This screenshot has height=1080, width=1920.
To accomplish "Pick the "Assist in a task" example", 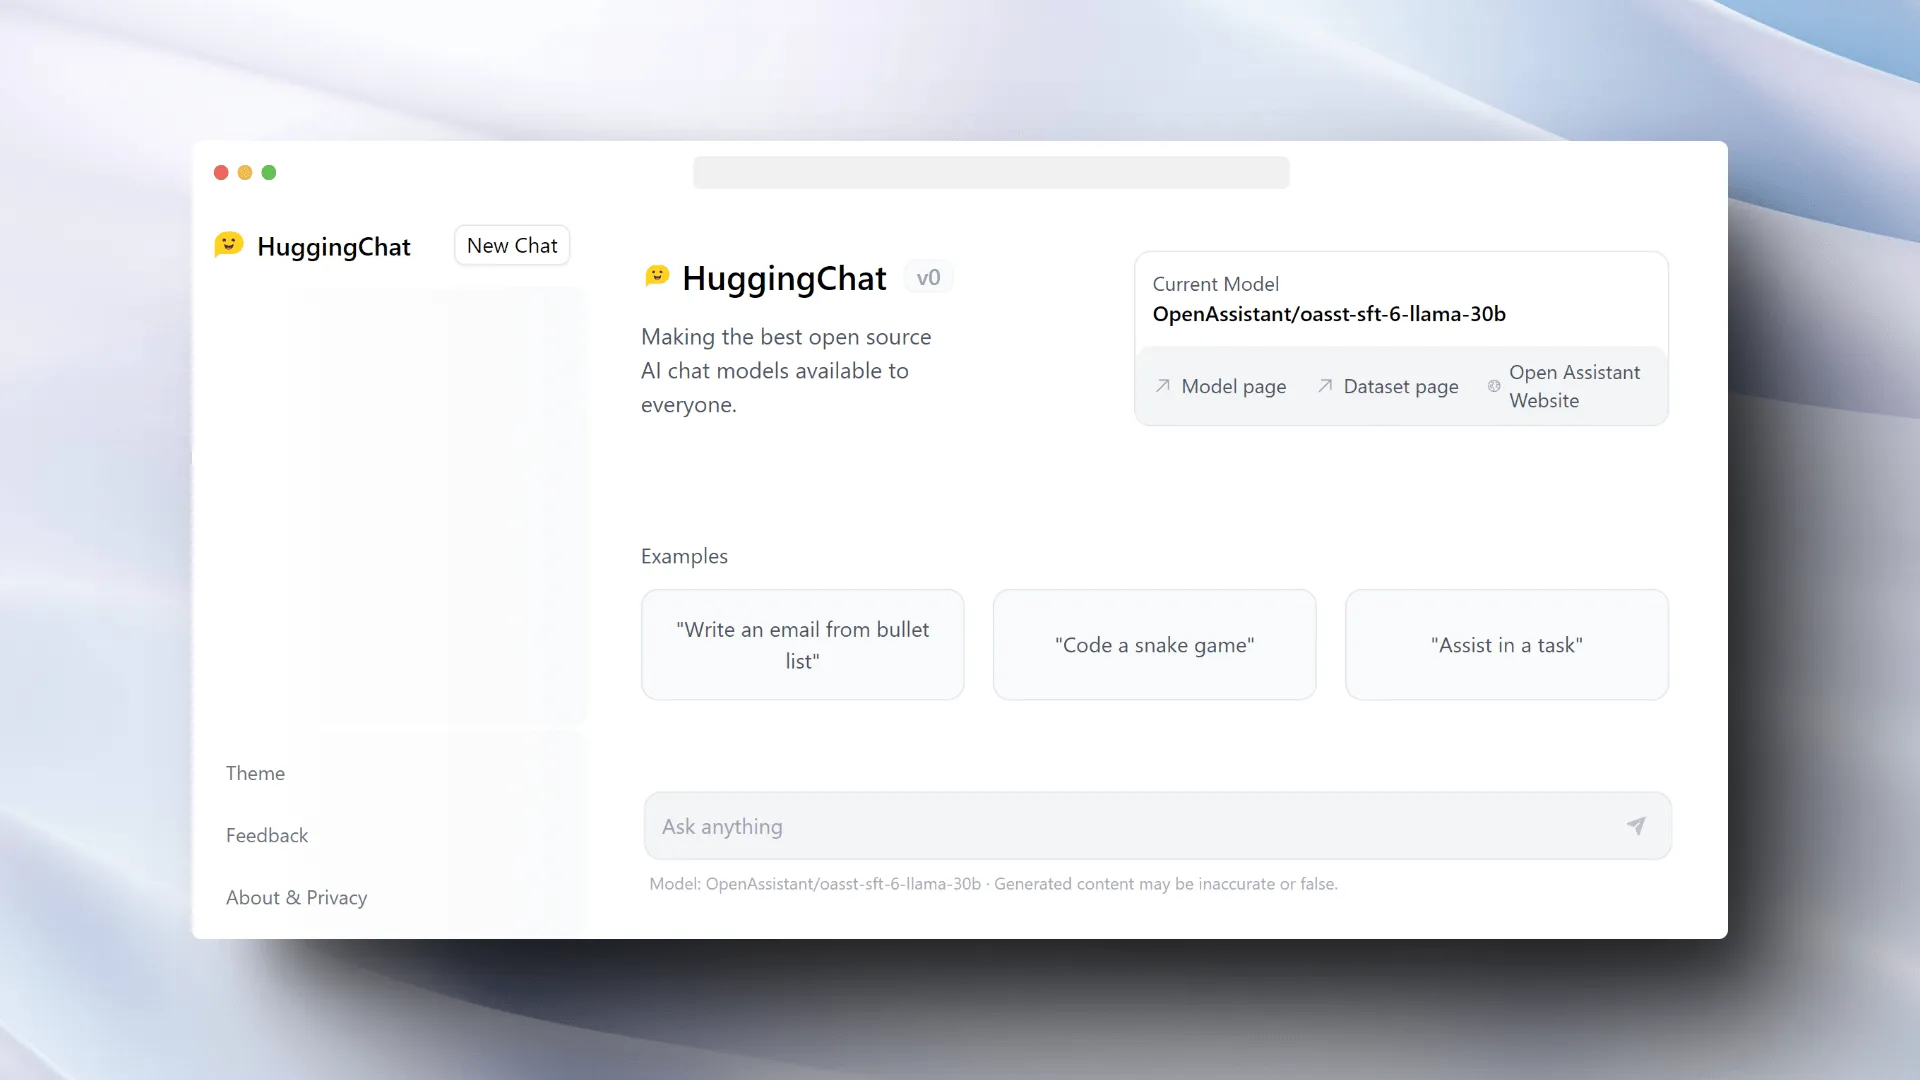I will click(1506, 645).
